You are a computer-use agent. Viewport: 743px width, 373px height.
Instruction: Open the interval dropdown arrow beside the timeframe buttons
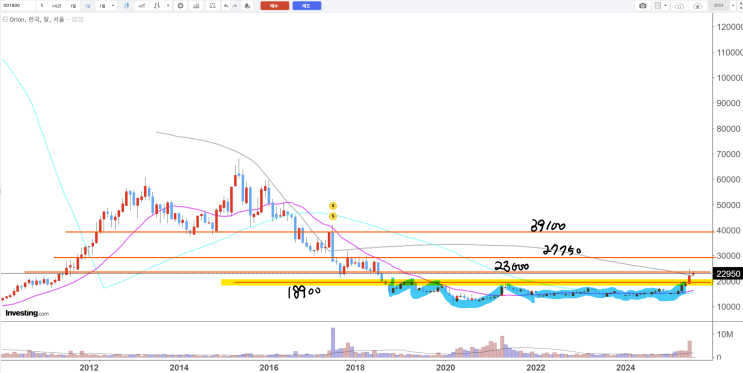113,6
